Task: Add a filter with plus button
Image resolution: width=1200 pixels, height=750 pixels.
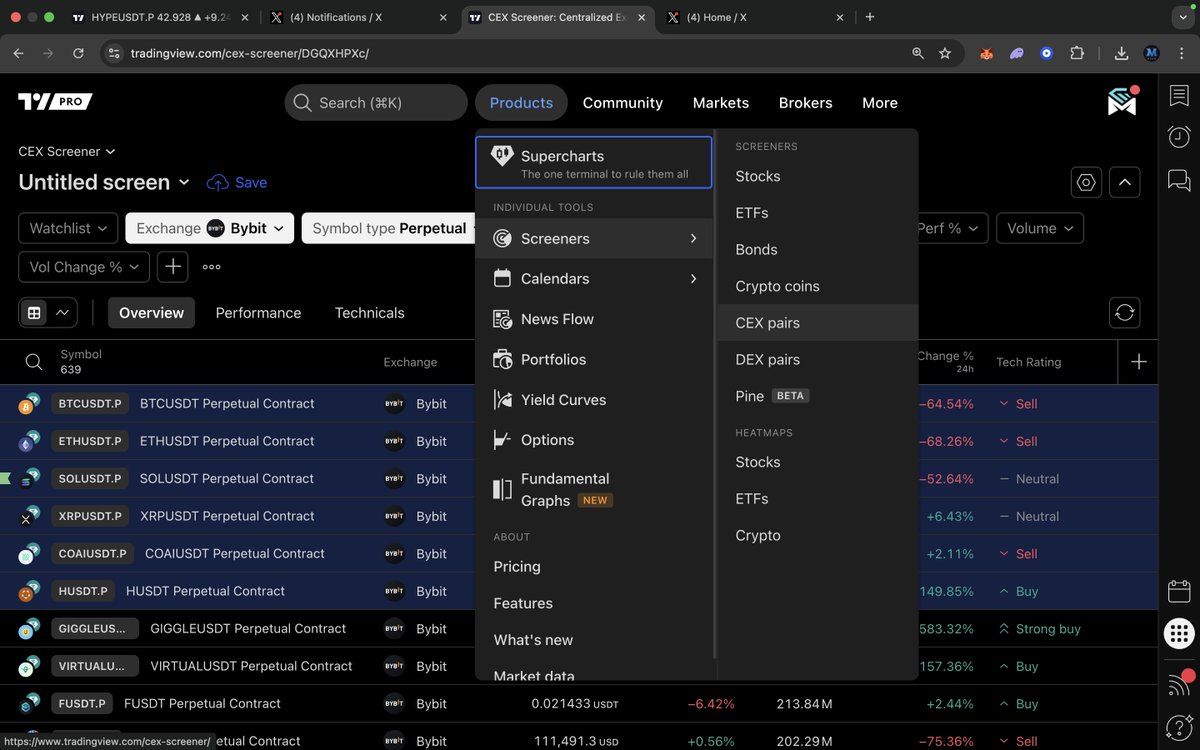Action: tap(173, 267)
